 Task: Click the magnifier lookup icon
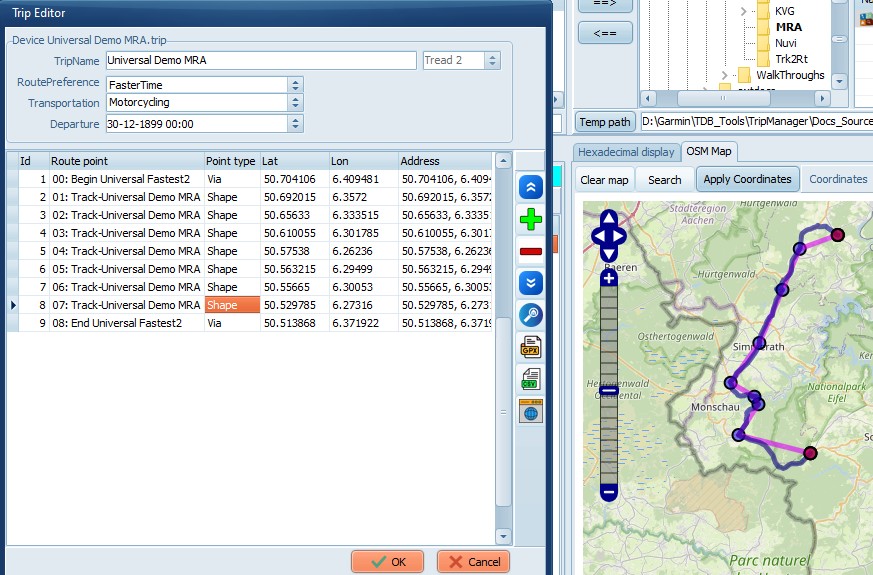click(531, 315)
